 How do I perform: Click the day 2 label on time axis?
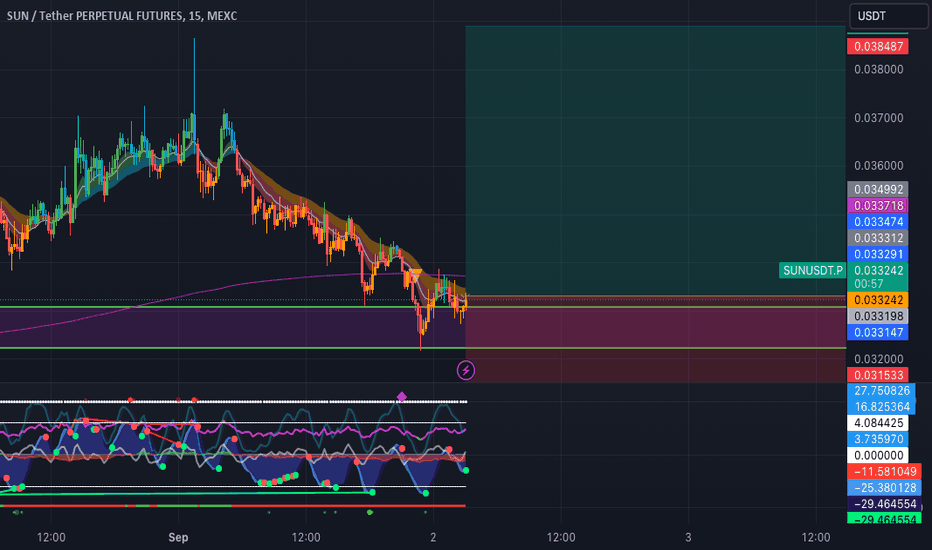433,538
